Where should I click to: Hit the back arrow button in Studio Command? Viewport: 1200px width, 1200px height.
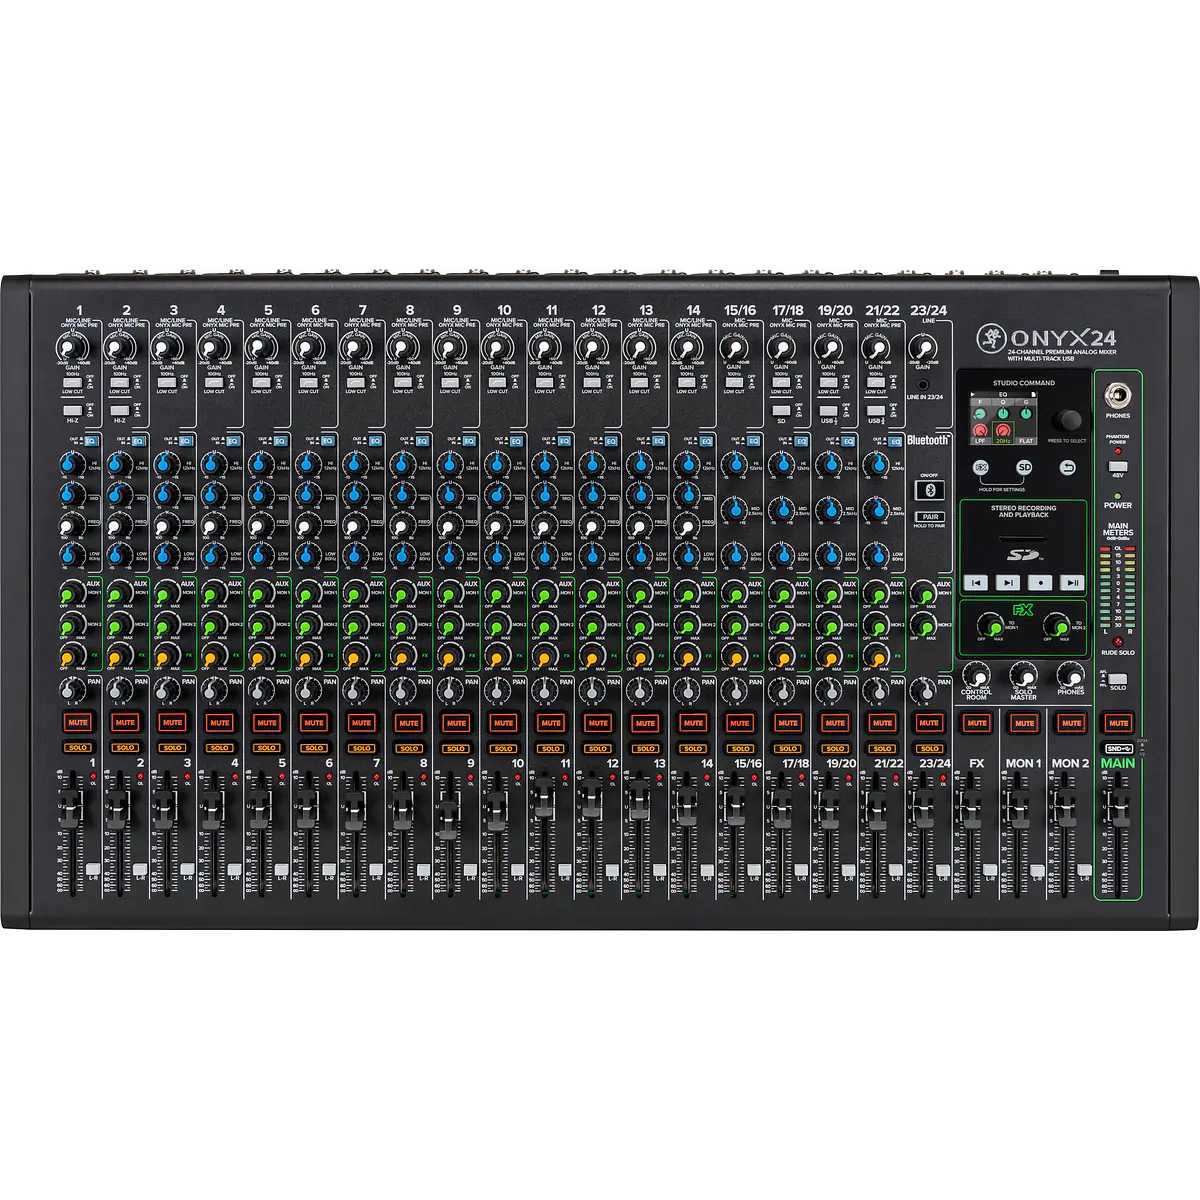click(1068, 468)
